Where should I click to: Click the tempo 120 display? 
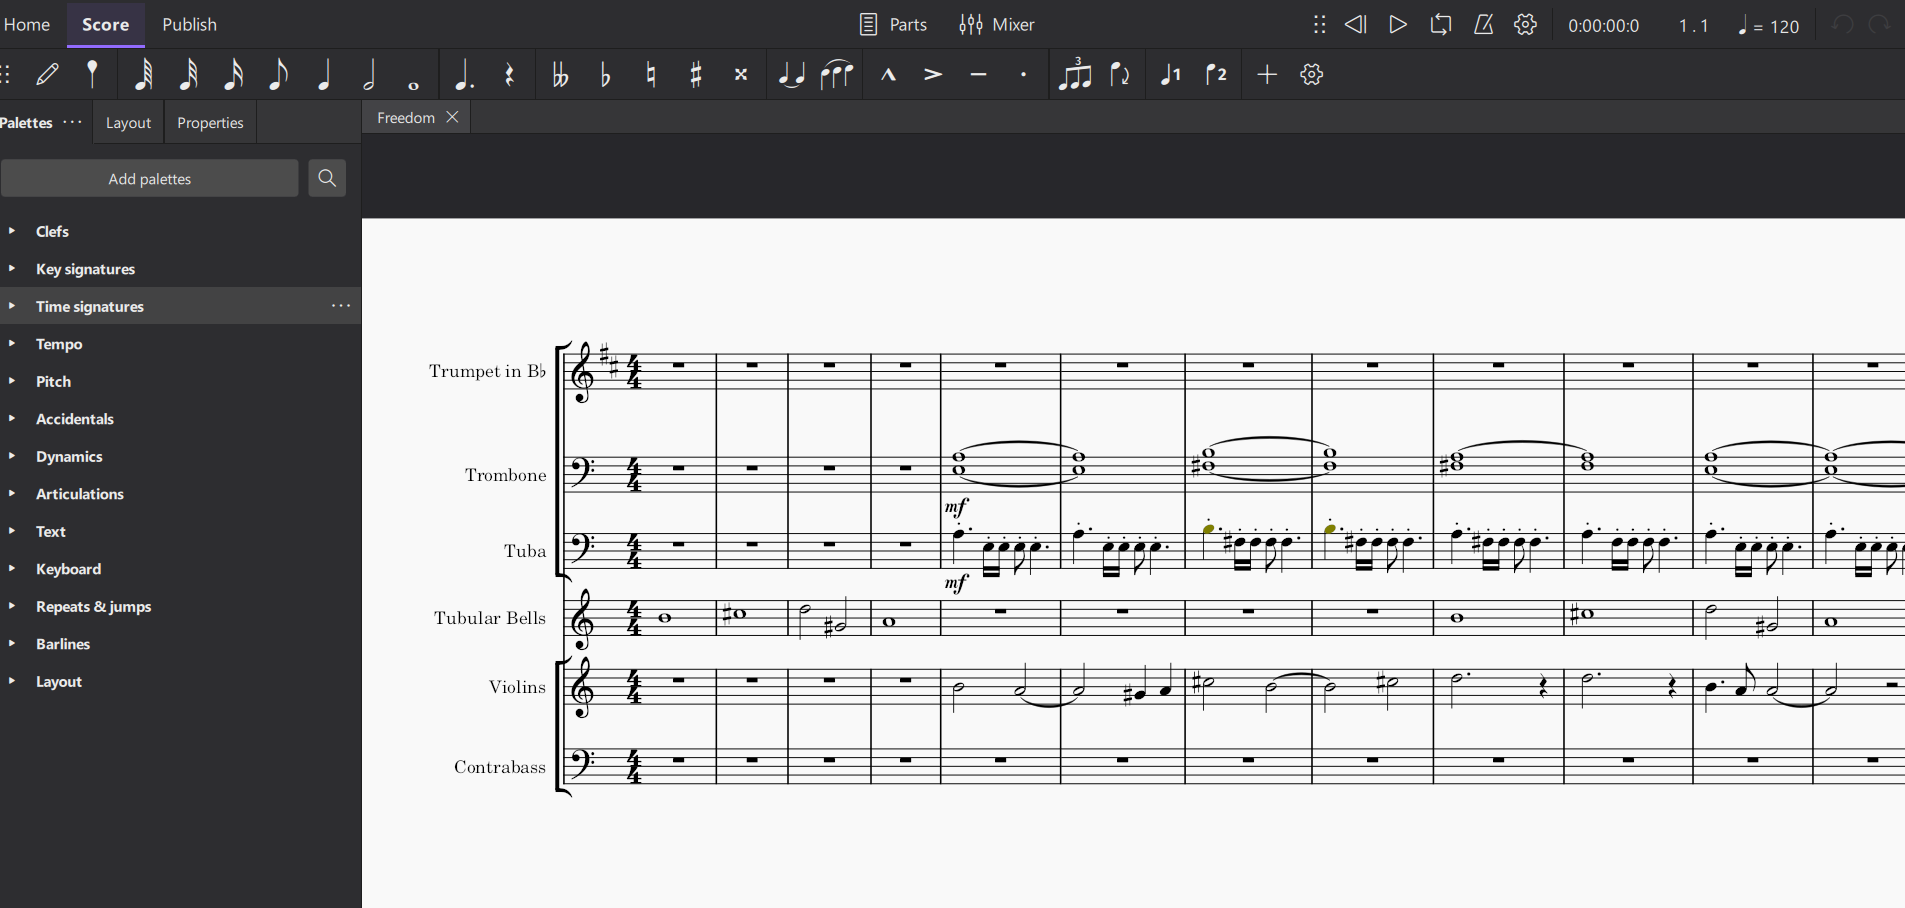pyautogui.click(x=1769, y=26)
